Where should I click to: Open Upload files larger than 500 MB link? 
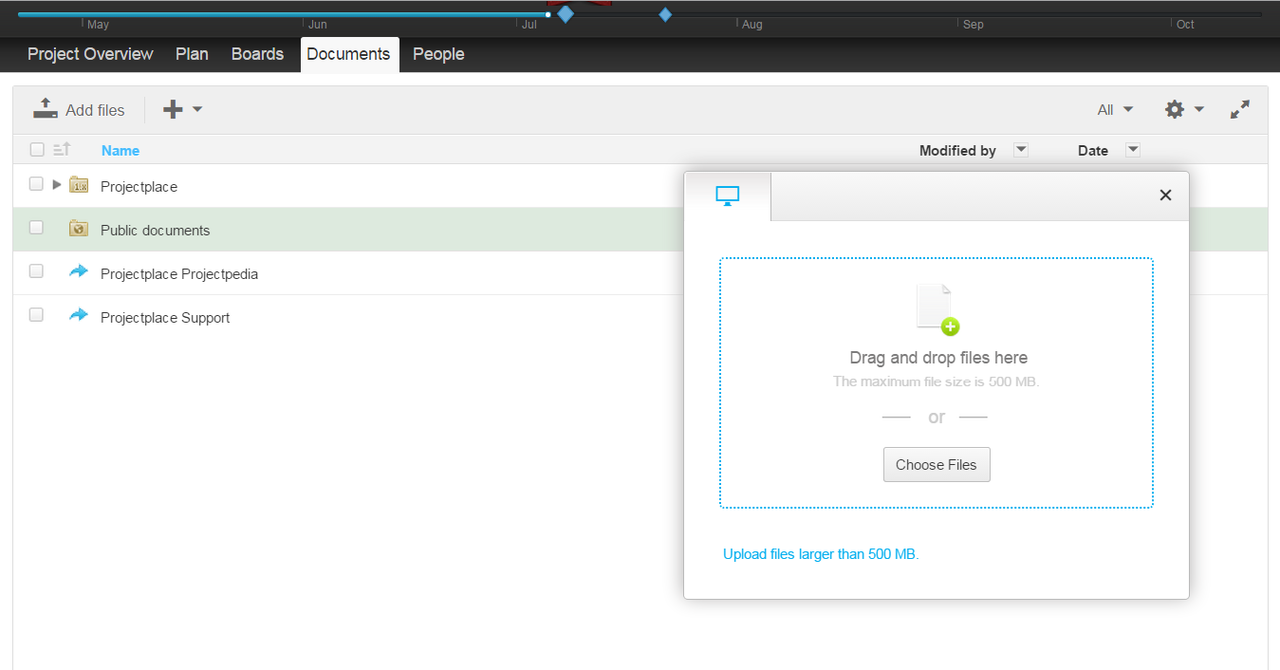point(821,554)
